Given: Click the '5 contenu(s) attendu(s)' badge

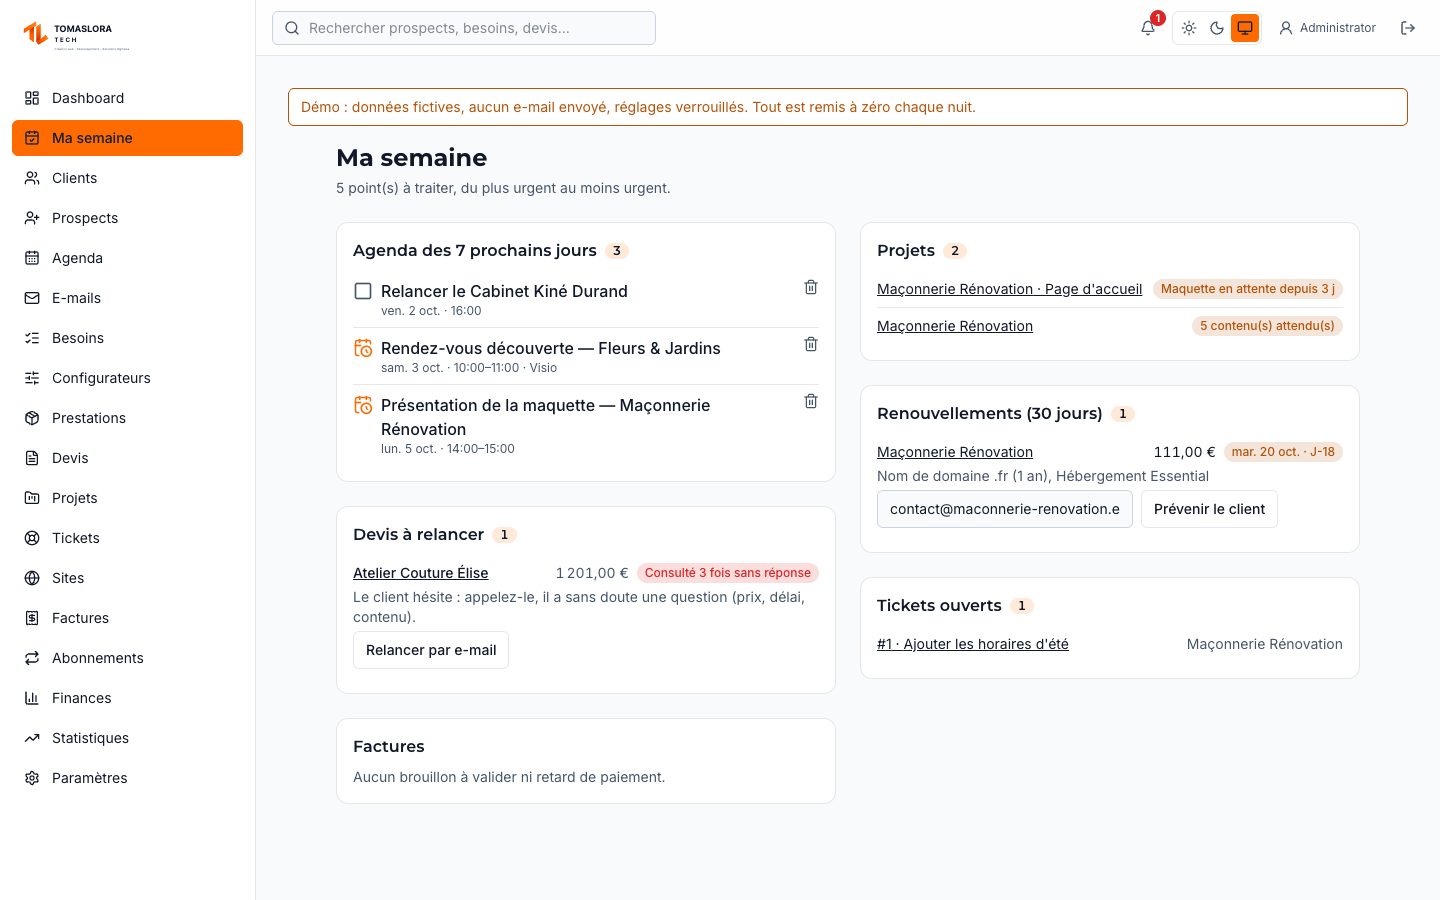Looking at the screenshot, I should pos(1267,326).
